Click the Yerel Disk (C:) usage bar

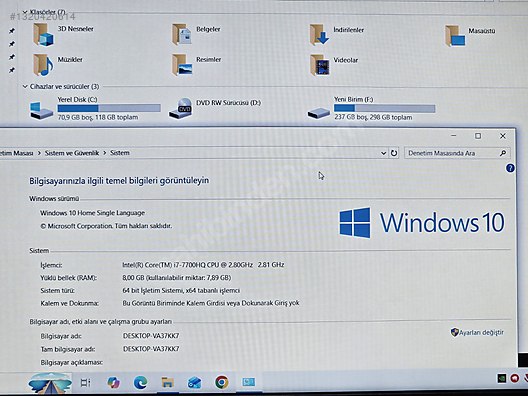(x=109, y=108)
